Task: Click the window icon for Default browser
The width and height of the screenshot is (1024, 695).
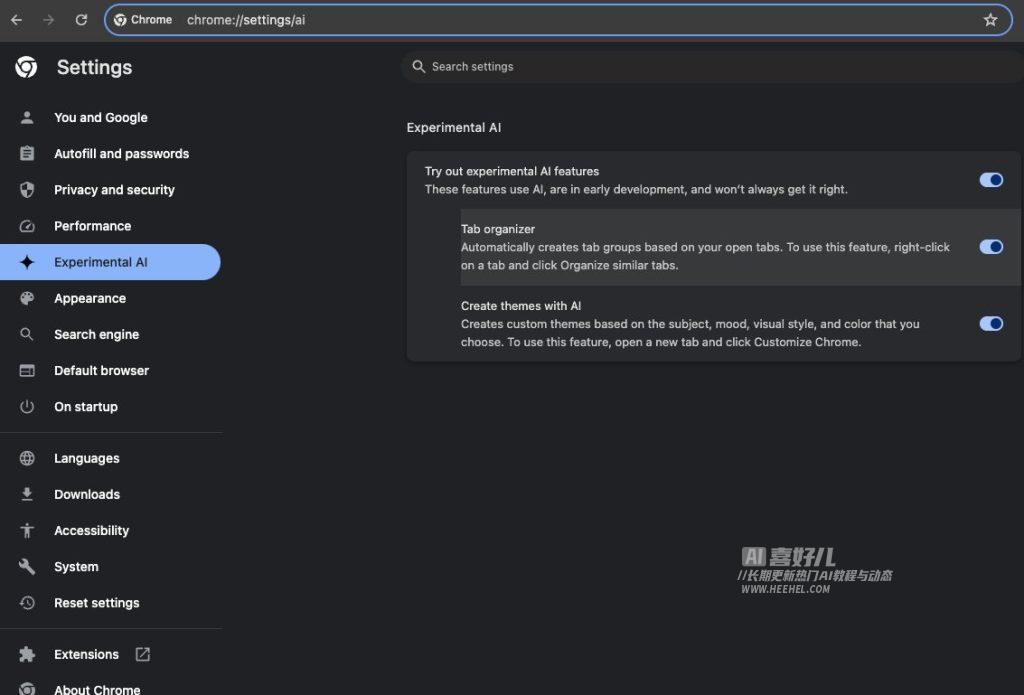Action: (x=27, y=370)
